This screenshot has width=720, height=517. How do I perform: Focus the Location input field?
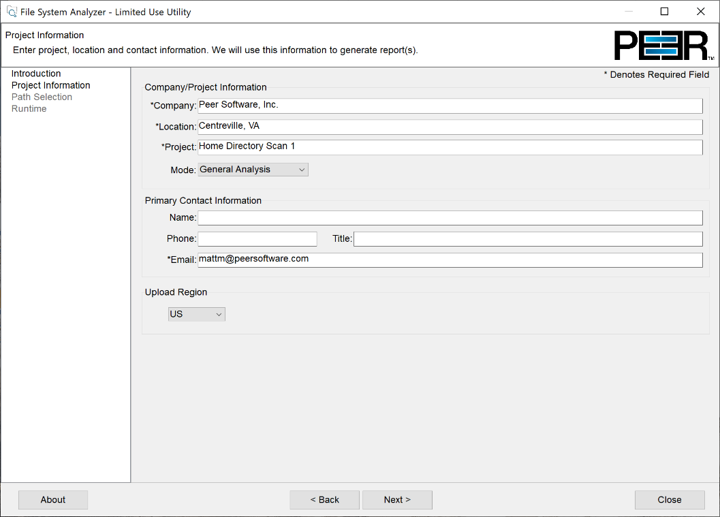point(450,127)
